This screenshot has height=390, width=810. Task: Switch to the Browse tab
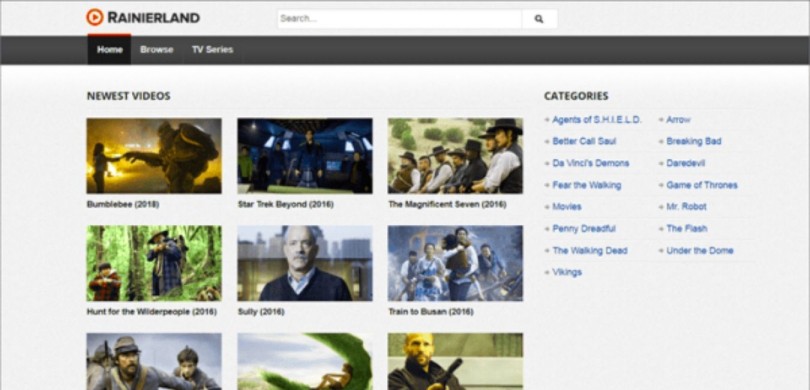pyautogui.click(x=157, y=50)
